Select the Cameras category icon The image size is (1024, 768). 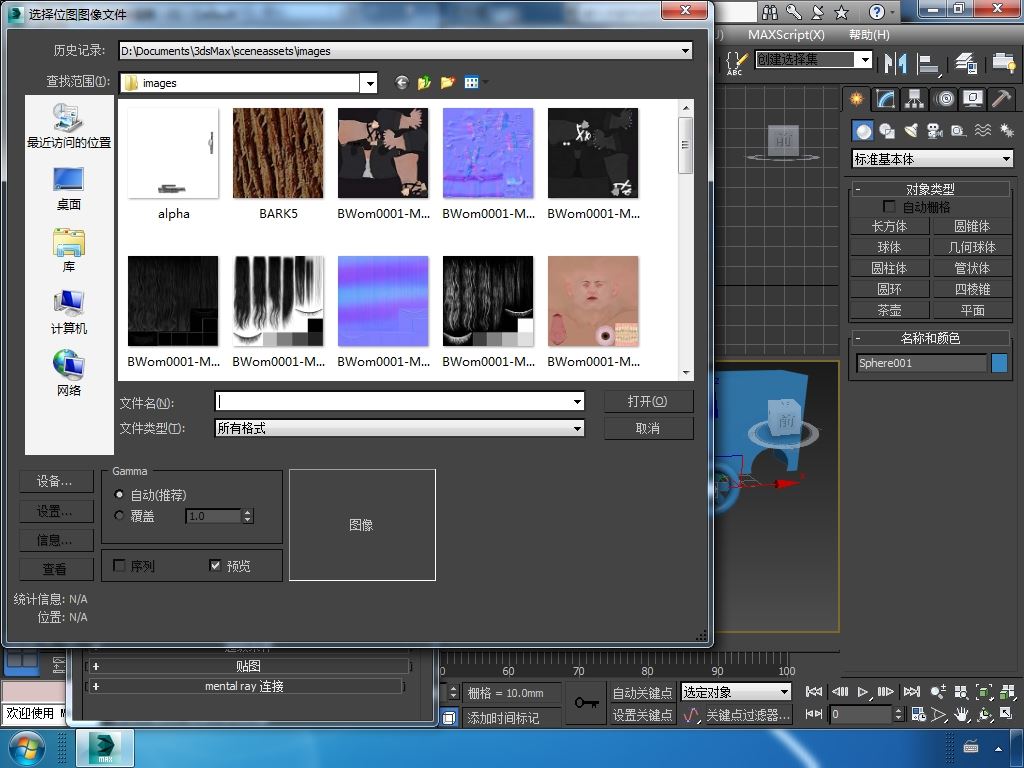pos(935,131)
